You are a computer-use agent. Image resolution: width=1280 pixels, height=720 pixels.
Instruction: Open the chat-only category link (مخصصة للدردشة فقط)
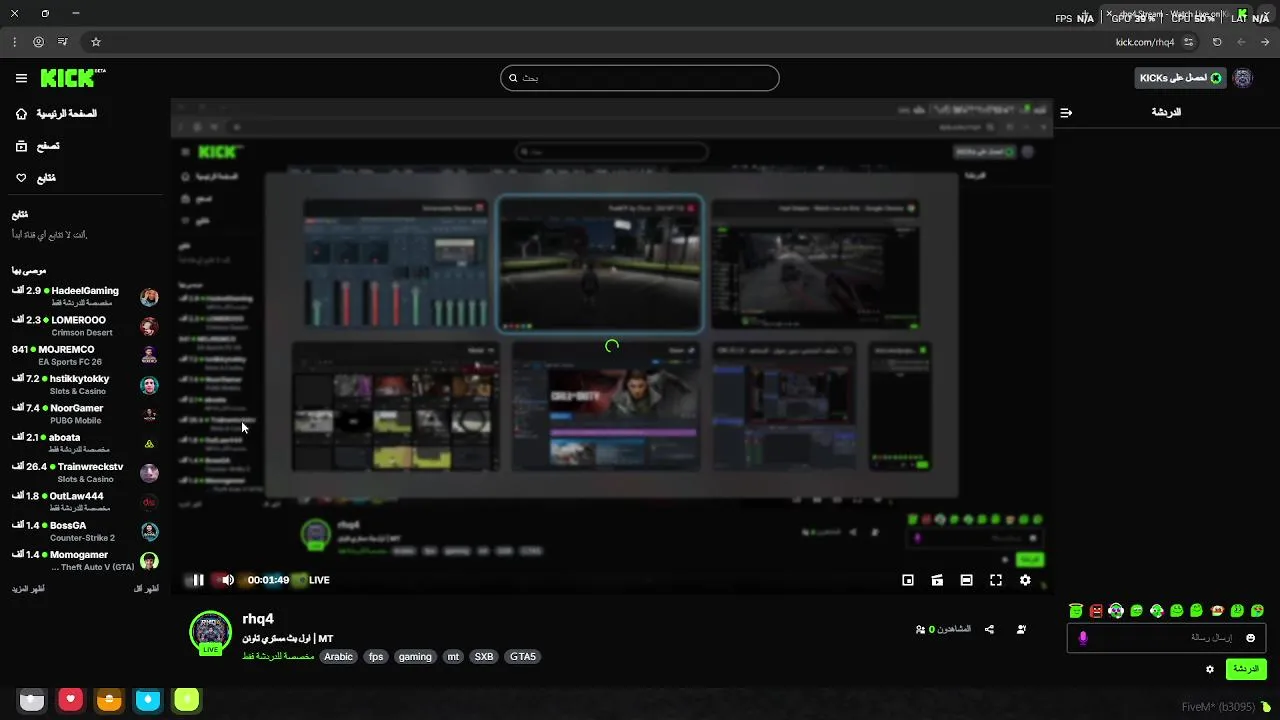[x=278, y=657]
